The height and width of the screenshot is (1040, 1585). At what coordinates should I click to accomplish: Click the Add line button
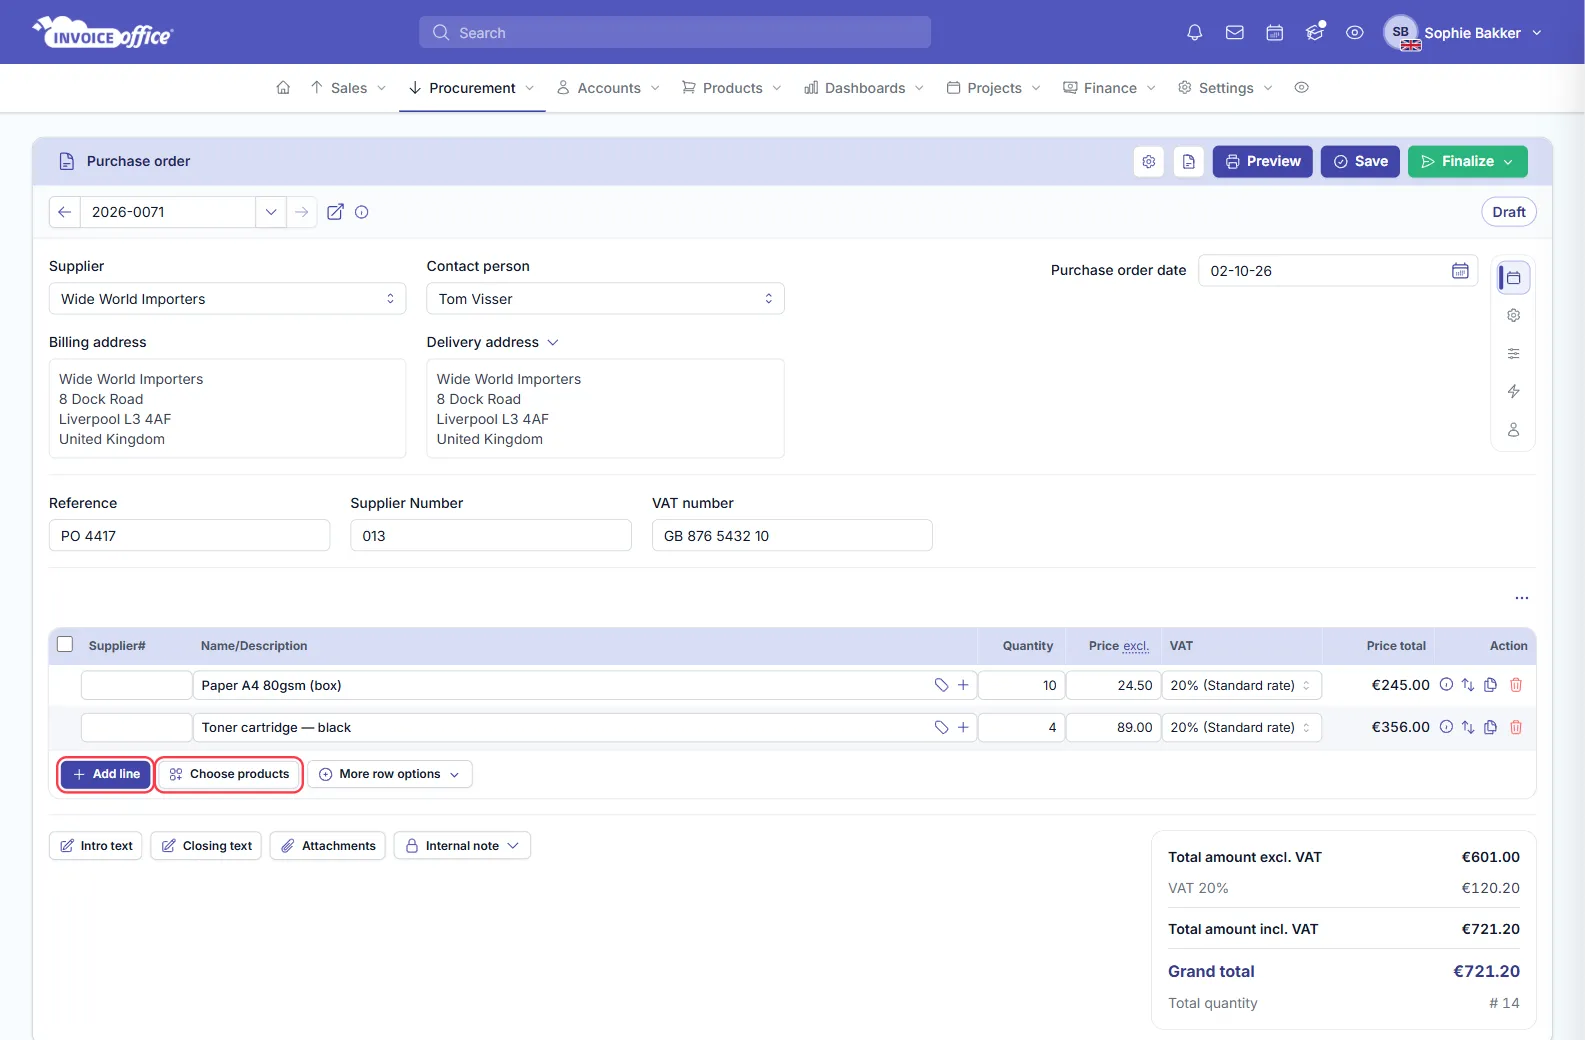tap(106, 774)
